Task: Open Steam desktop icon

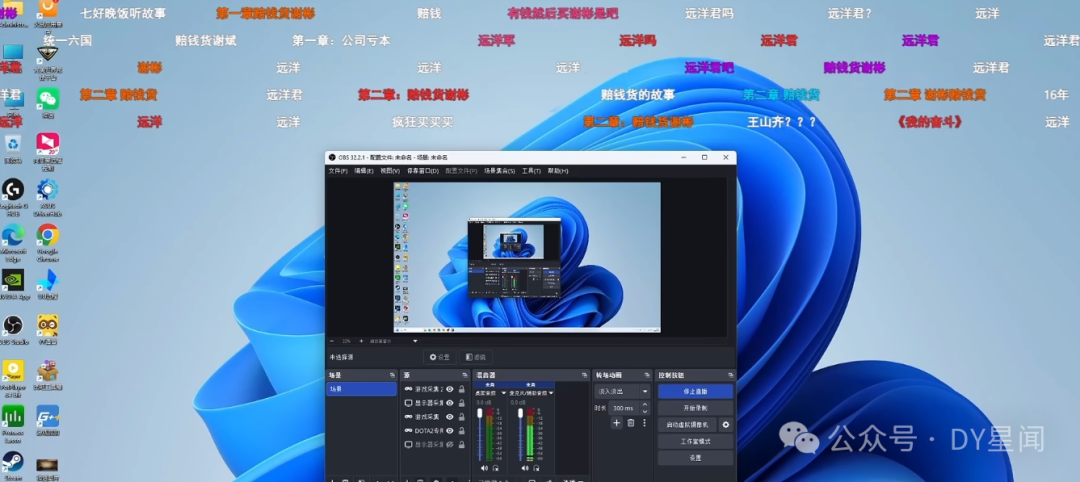Action: click(12, 465)
